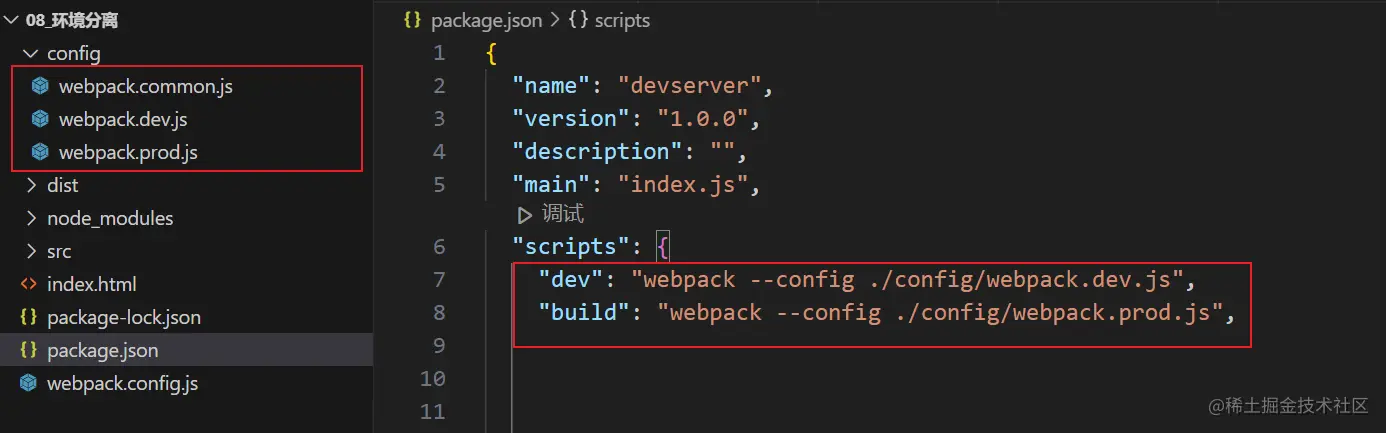Collapse the 08_环境分离 root folder chevron

[x=12, y=20]
